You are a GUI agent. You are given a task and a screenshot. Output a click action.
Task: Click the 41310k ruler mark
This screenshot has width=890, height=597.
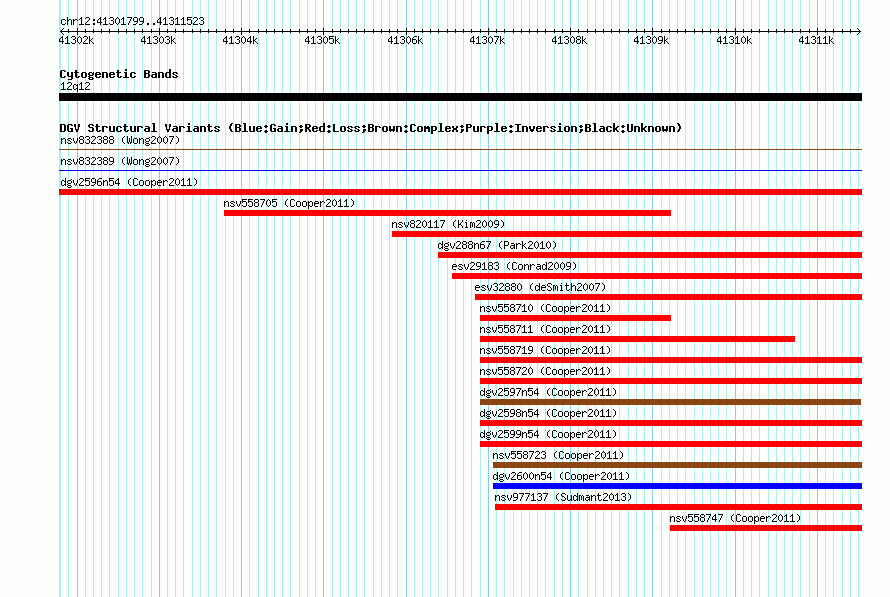[734, 40]
